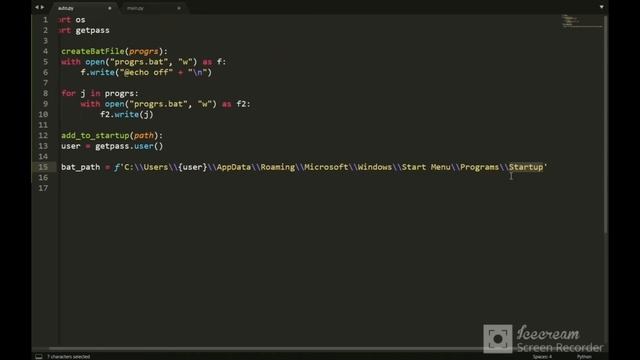Open the Python syntax selector

click(x=584, y=357)
